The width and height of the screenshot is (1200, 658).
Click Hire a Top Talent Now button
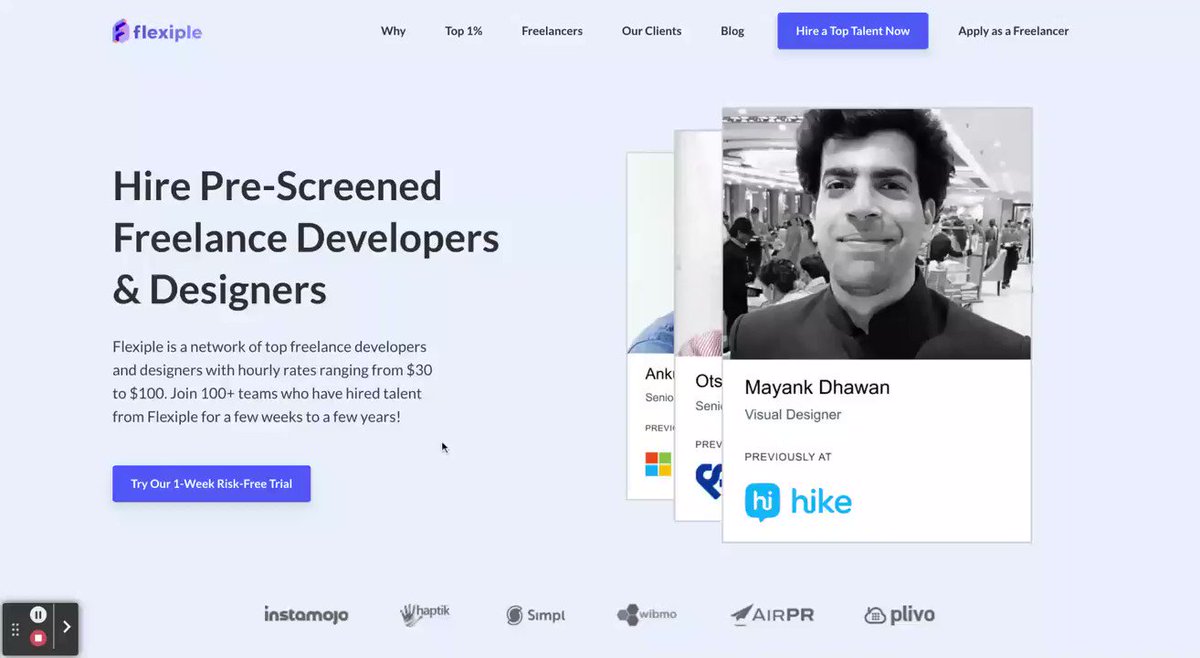click(x=853, y=31)
